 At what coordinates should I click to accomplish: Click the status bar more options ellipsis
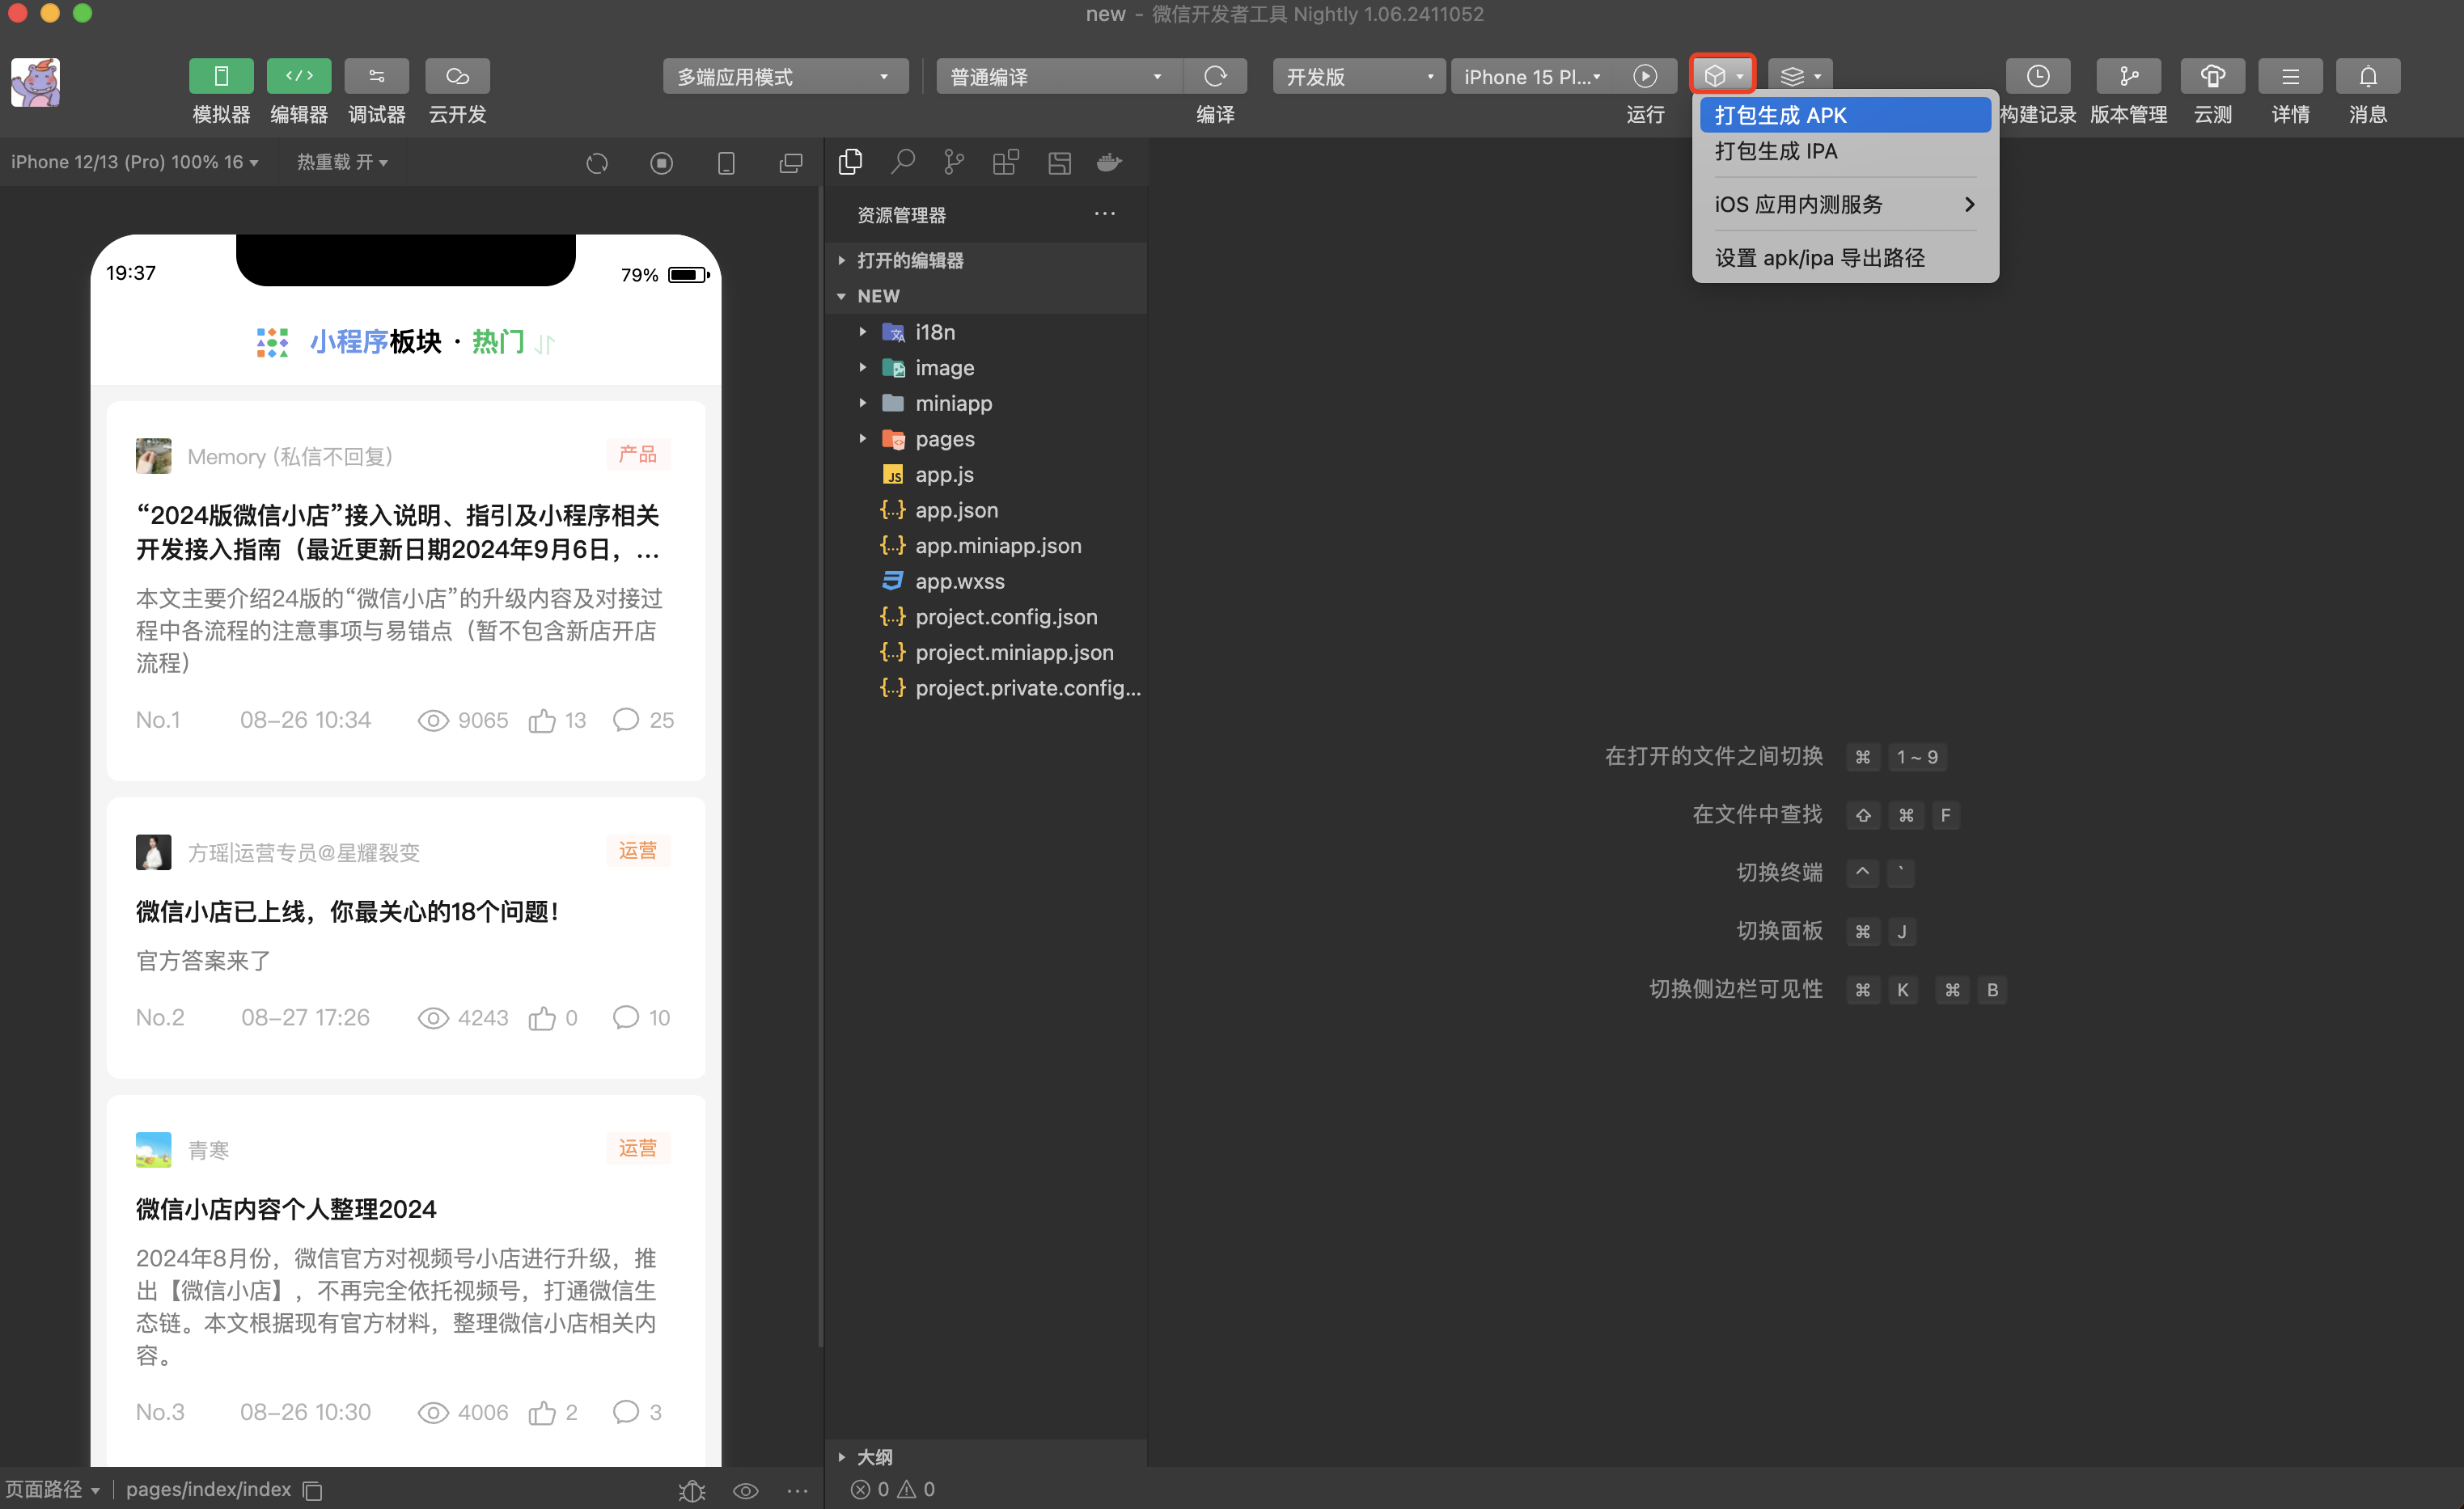tap(797, 1491)
